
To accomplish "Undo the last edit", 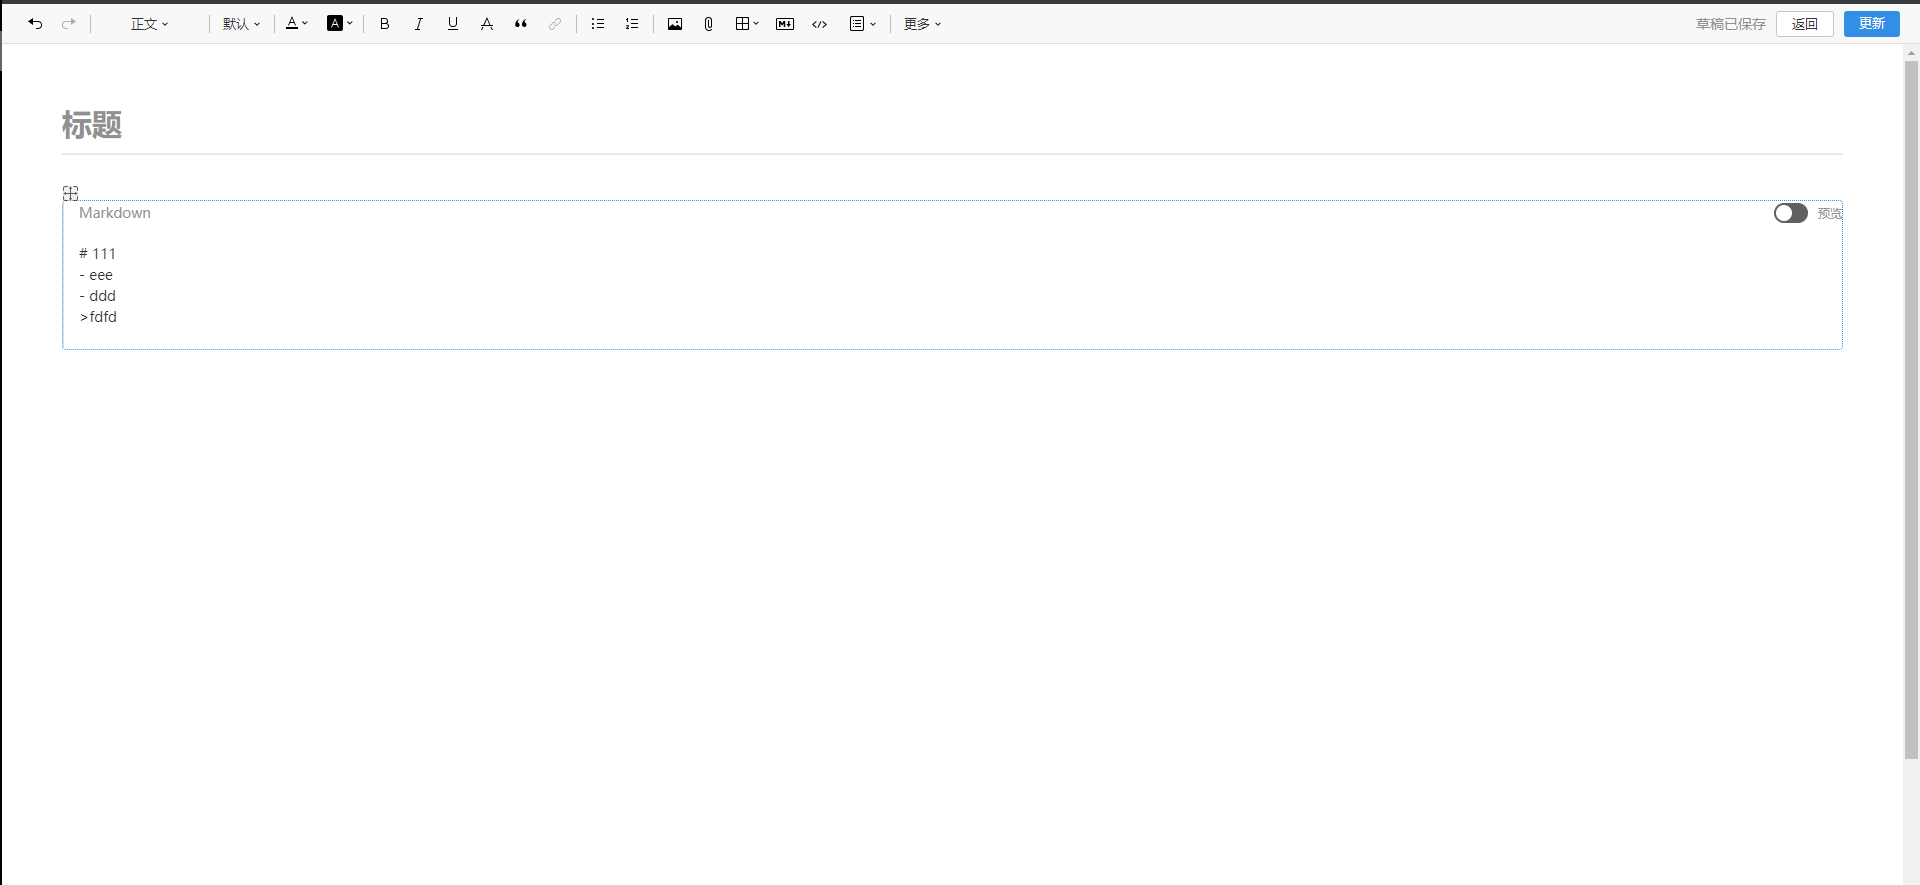I will pos(35,24).
